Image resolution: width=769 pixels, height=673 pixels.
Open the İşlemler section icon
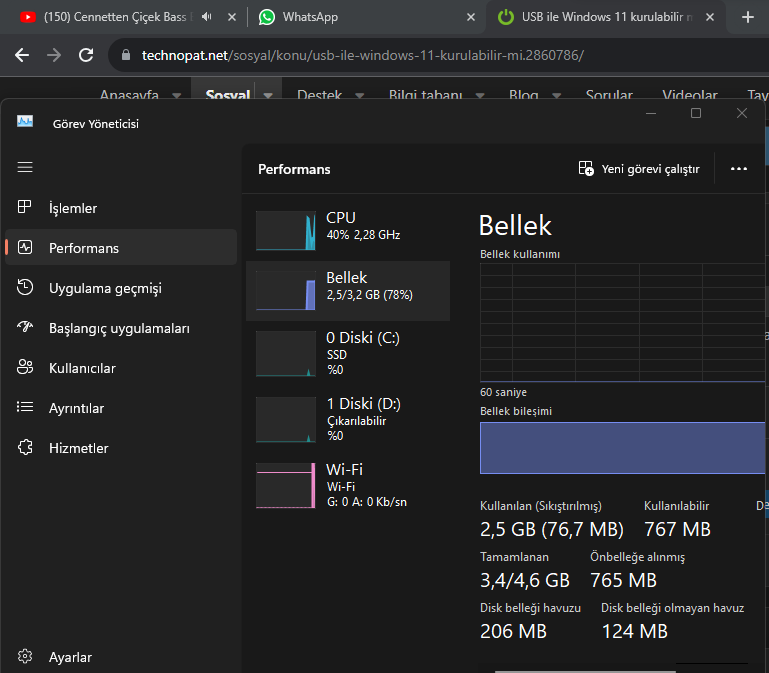tap(26, 208)
